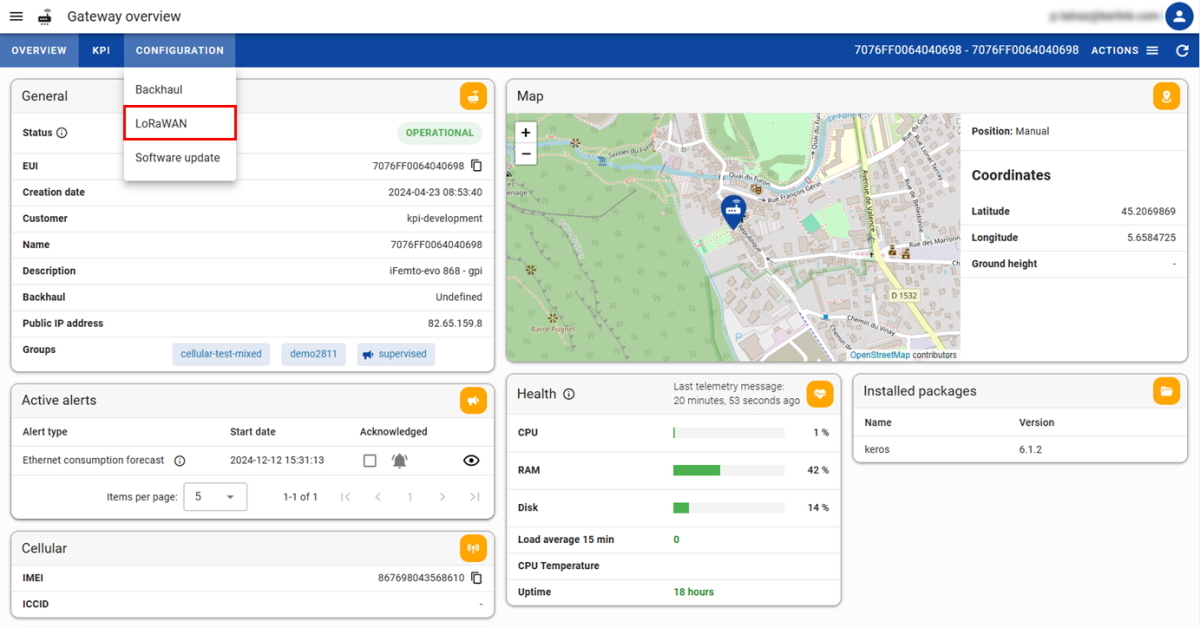Switch to the KPI tab
The width and height of the screenshot is (1200, 628).
[101, 51]
